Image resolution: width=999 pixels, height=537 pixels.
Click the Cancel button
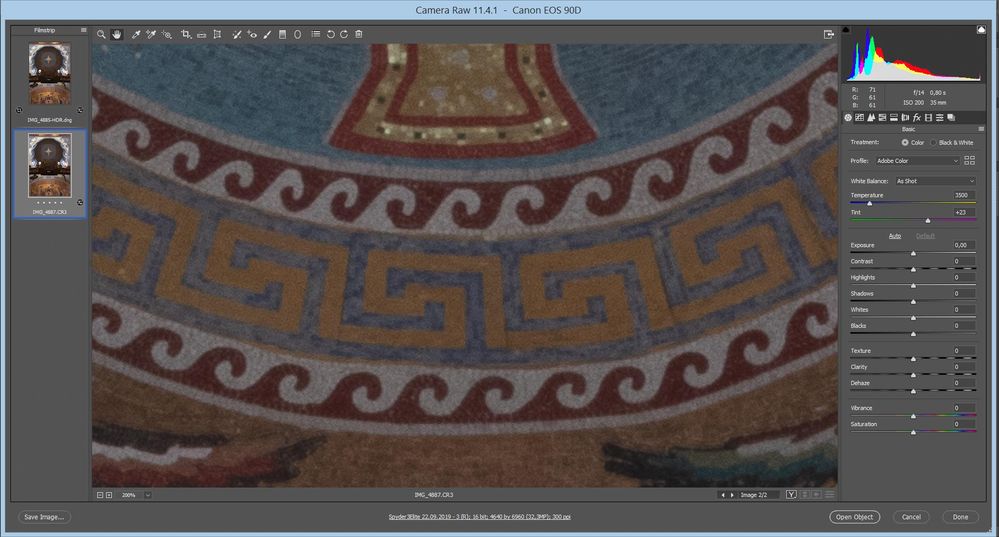coord(911,517)
